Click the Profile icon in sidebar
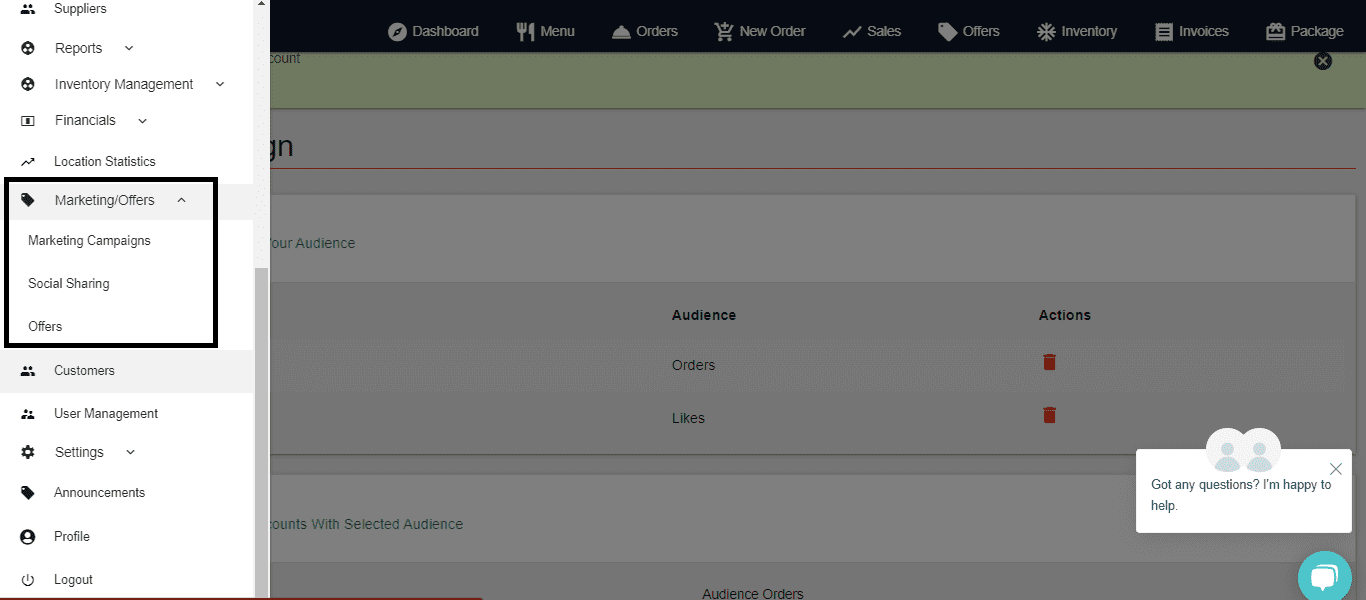Screen dimensions: 1366x600 pyautogui.click(x=28, y=537)
